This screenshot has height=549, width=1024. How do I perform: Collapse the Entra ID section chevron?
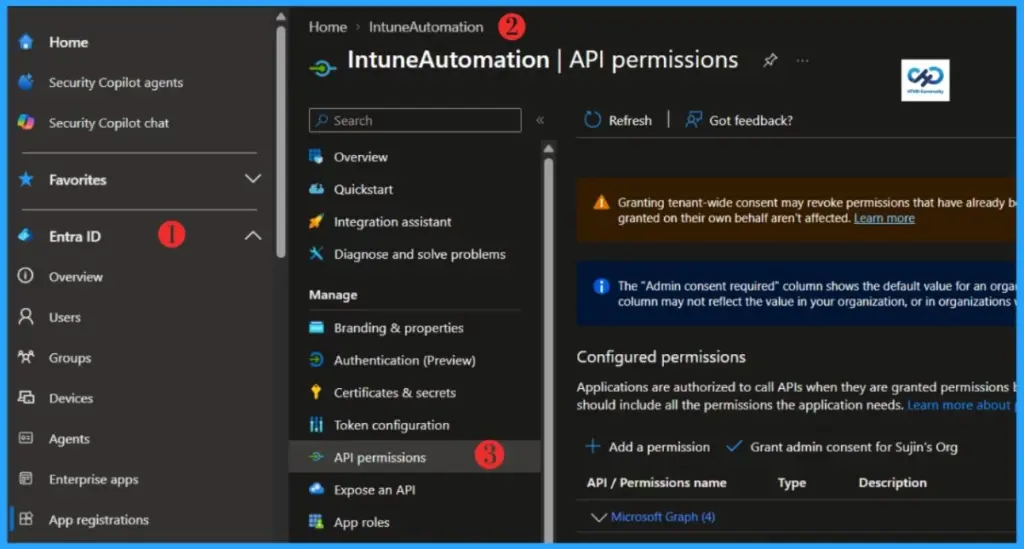tap(253, 236)
